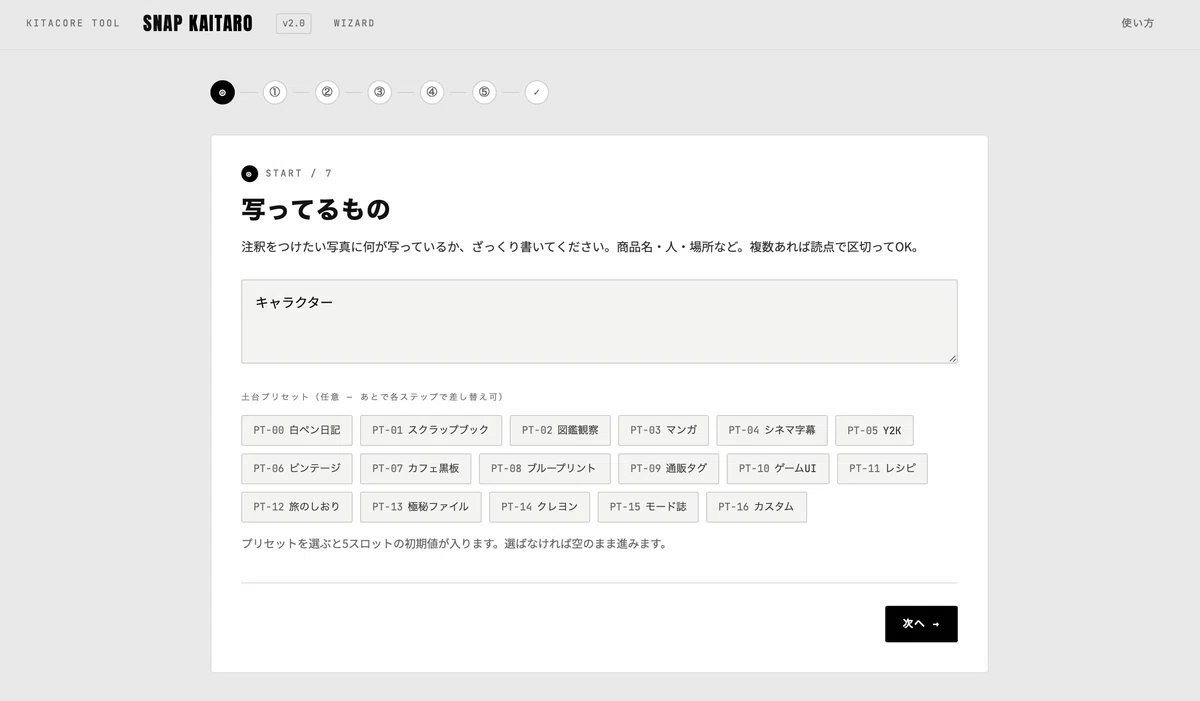Click the black circle icon beside START

pyautogui.click(x=249, y=174)
